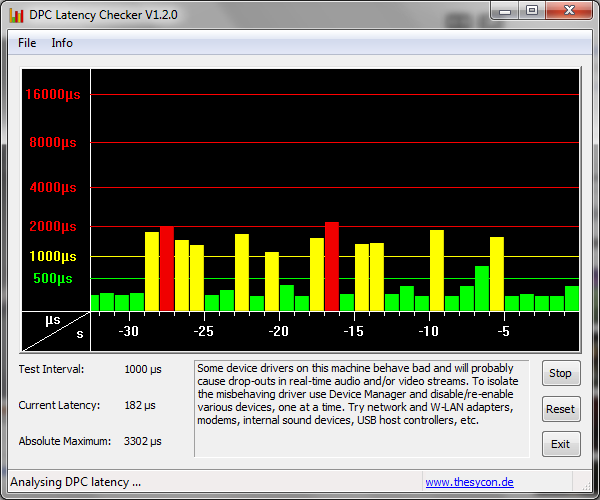The height and width of the screenshot is (500, 600).
Task: Click the 500µs green axis label
Action: (x=53, y=279)
